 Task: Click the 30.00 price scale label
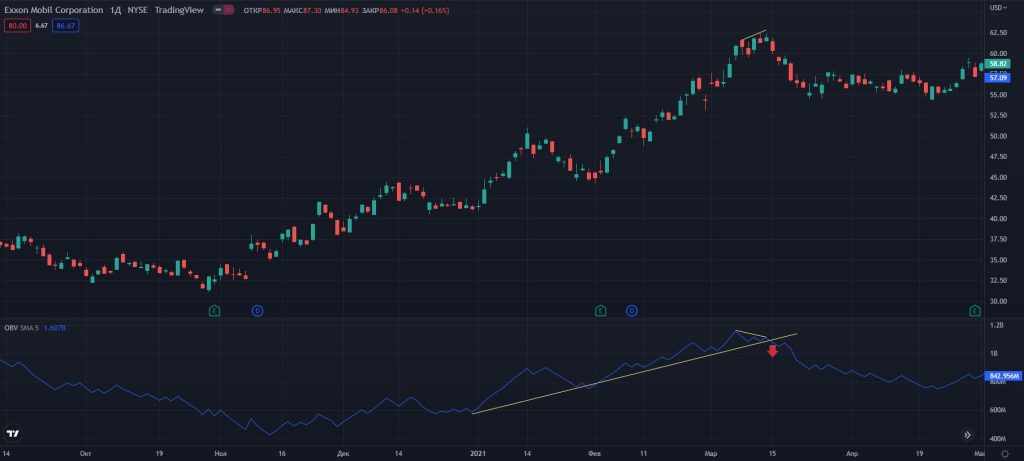pos(997,302)
